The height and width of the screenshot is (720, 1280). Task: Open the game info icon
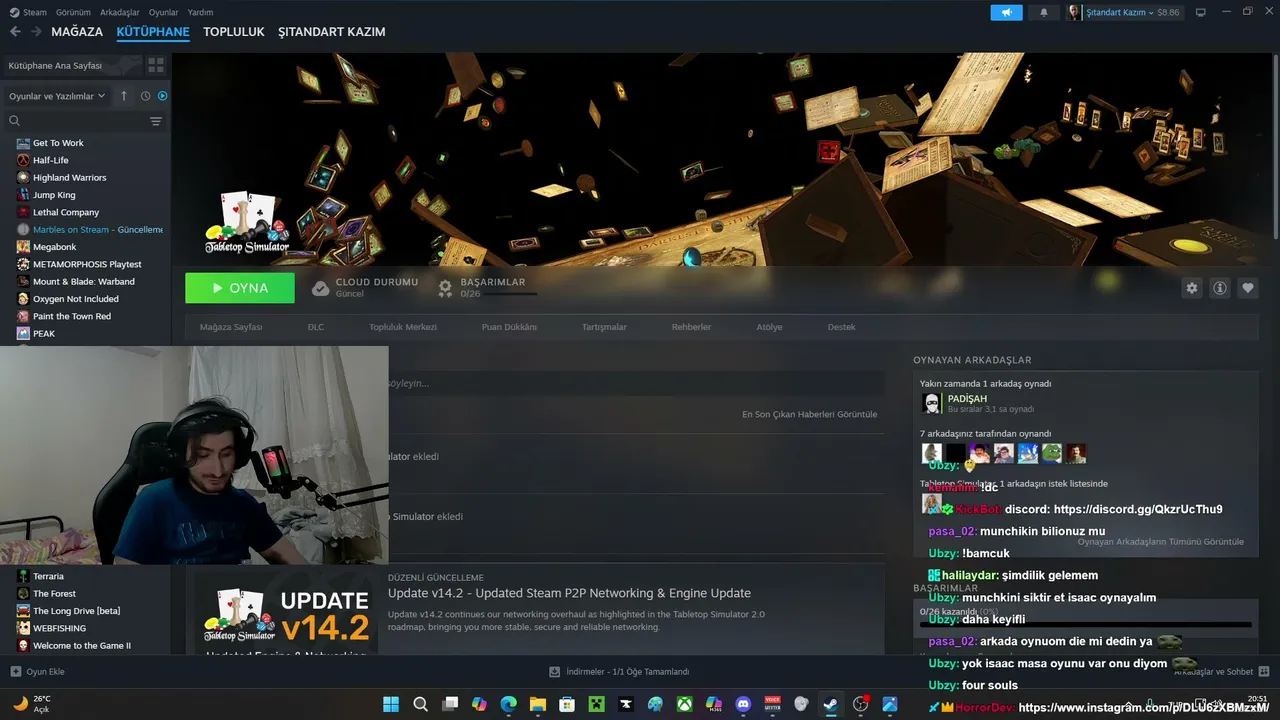click(x=1220, y=288)
